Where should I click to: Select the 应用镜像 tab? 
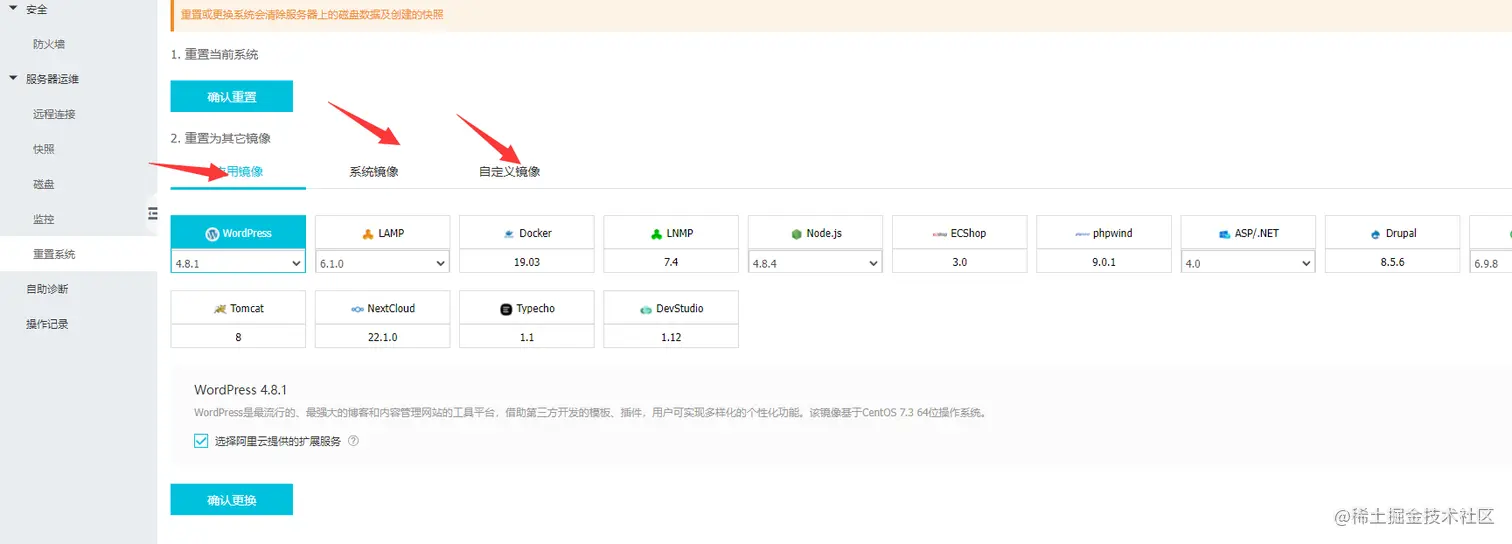tap(238, 172)
